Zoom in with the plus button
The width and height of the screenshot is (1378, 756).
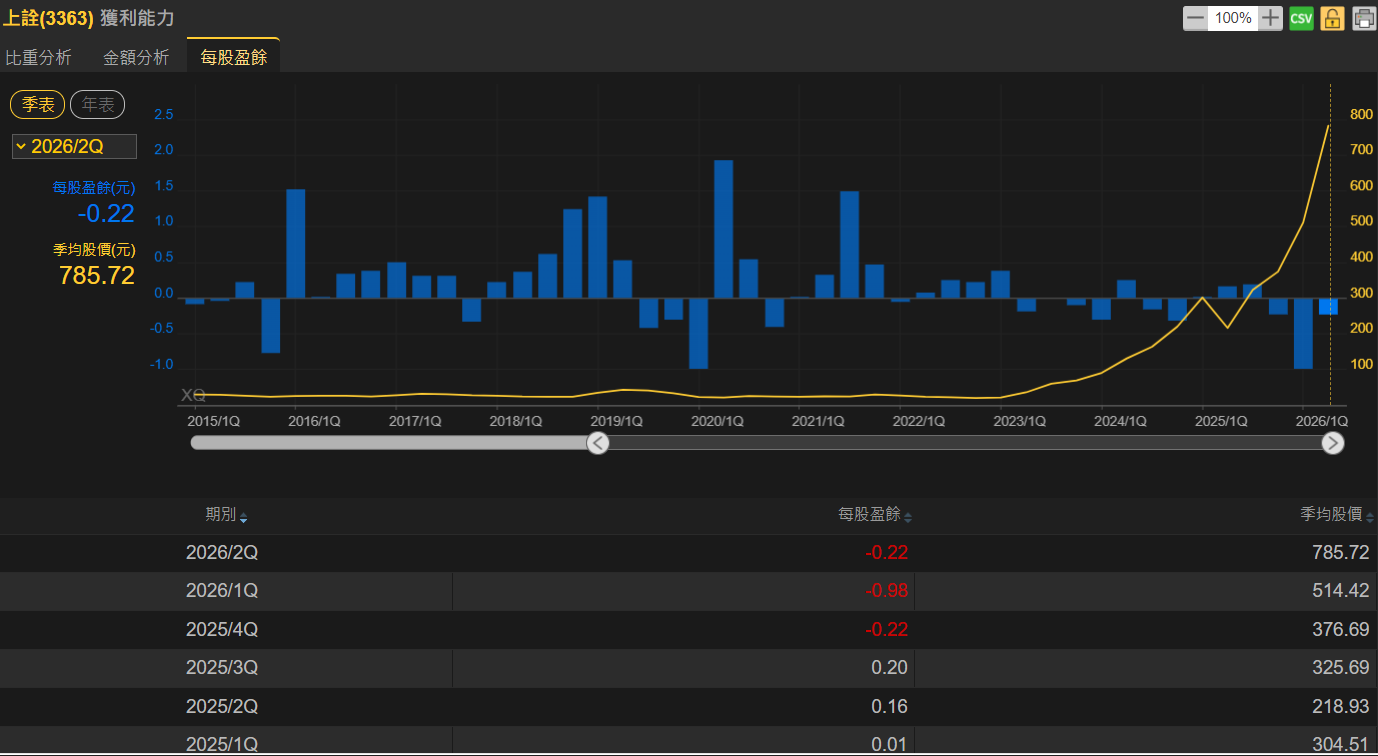(x=1270, y=18)
